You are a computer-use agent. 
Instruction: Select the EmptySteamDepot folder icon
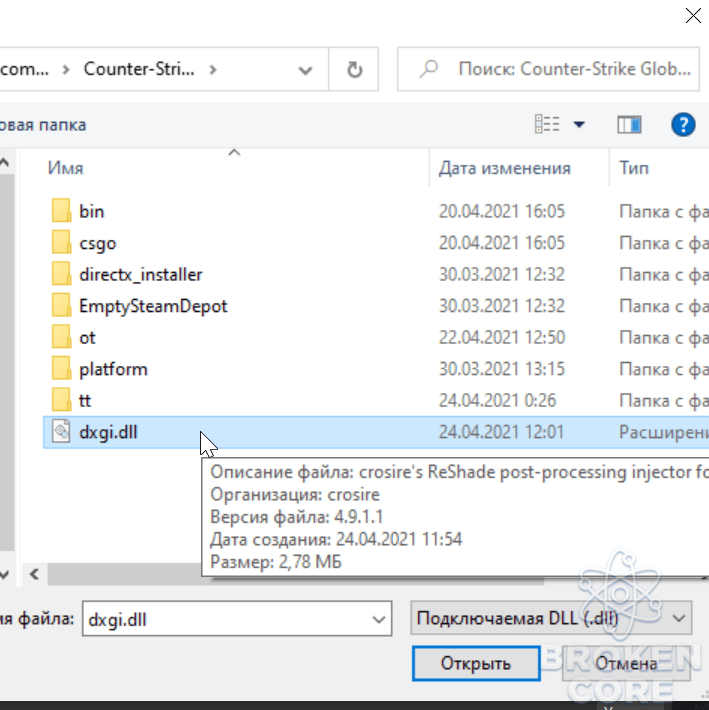61,305
